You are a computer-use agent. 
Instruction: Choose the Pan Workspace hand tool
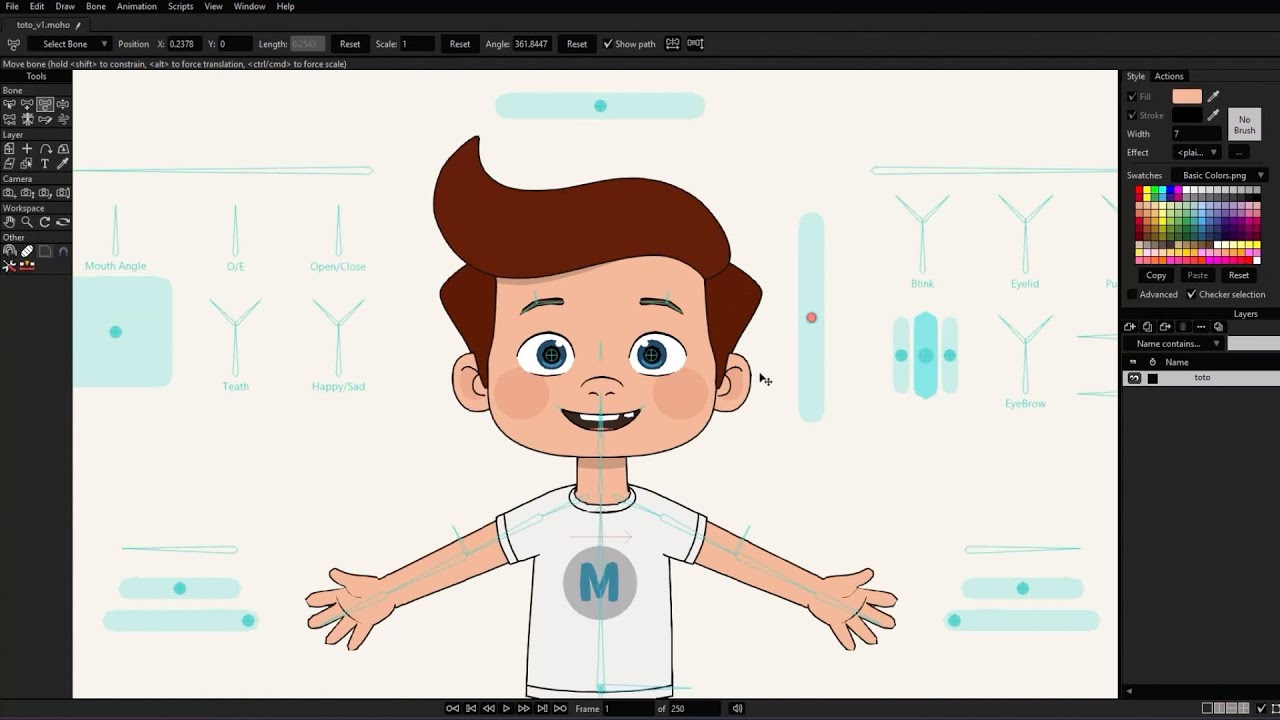tap(9, 222)
